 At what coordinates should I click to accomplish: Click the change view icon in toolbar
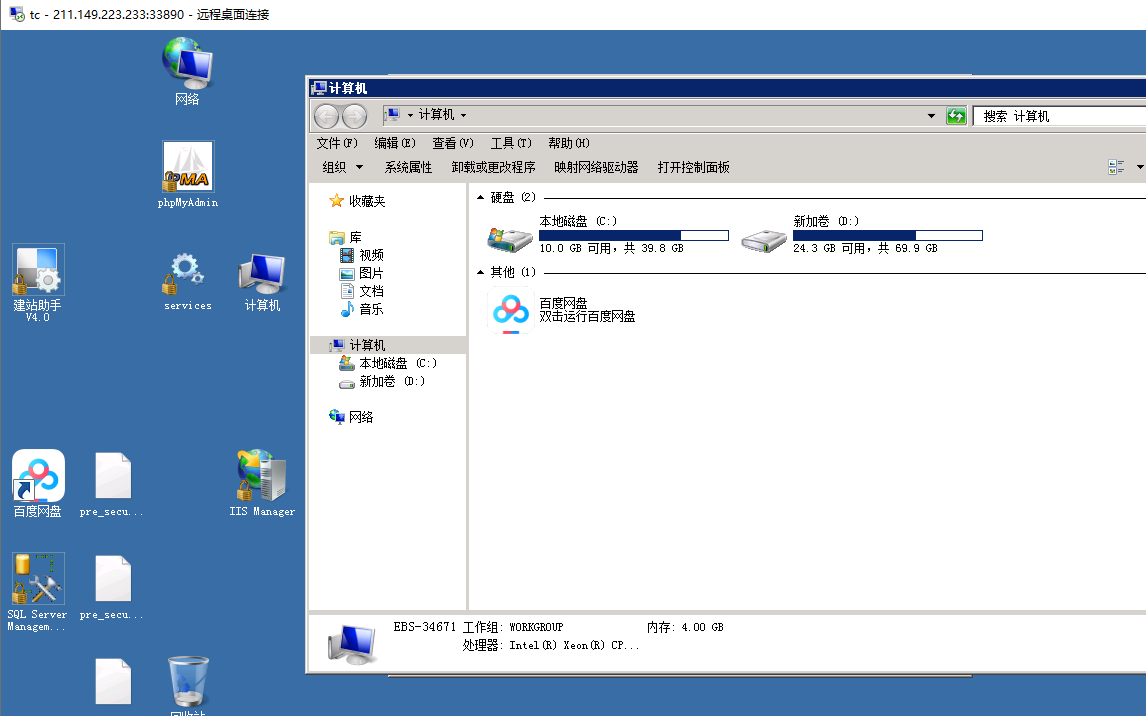[x=1116, y=167]
